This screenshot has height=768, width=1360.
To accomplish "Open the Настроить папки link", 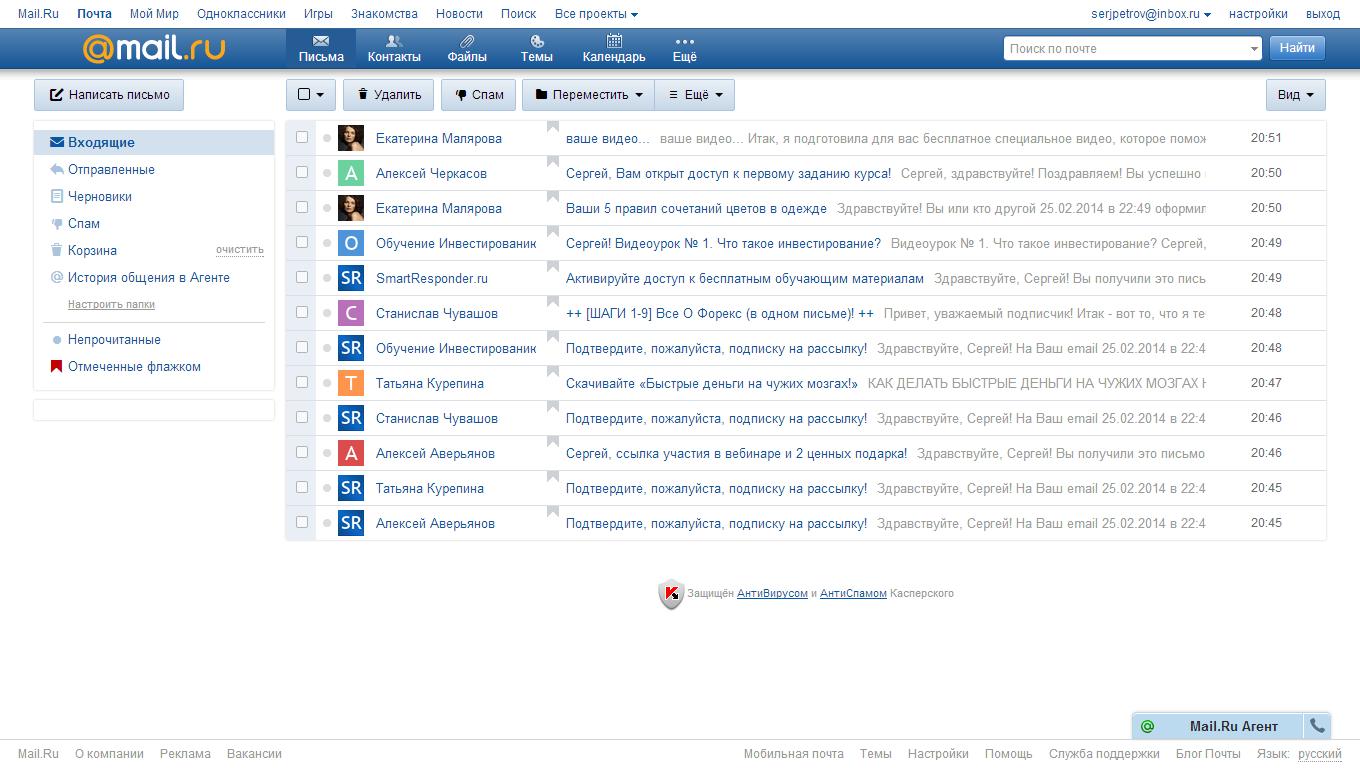I will pyautogui.click(x=111, y=304).
